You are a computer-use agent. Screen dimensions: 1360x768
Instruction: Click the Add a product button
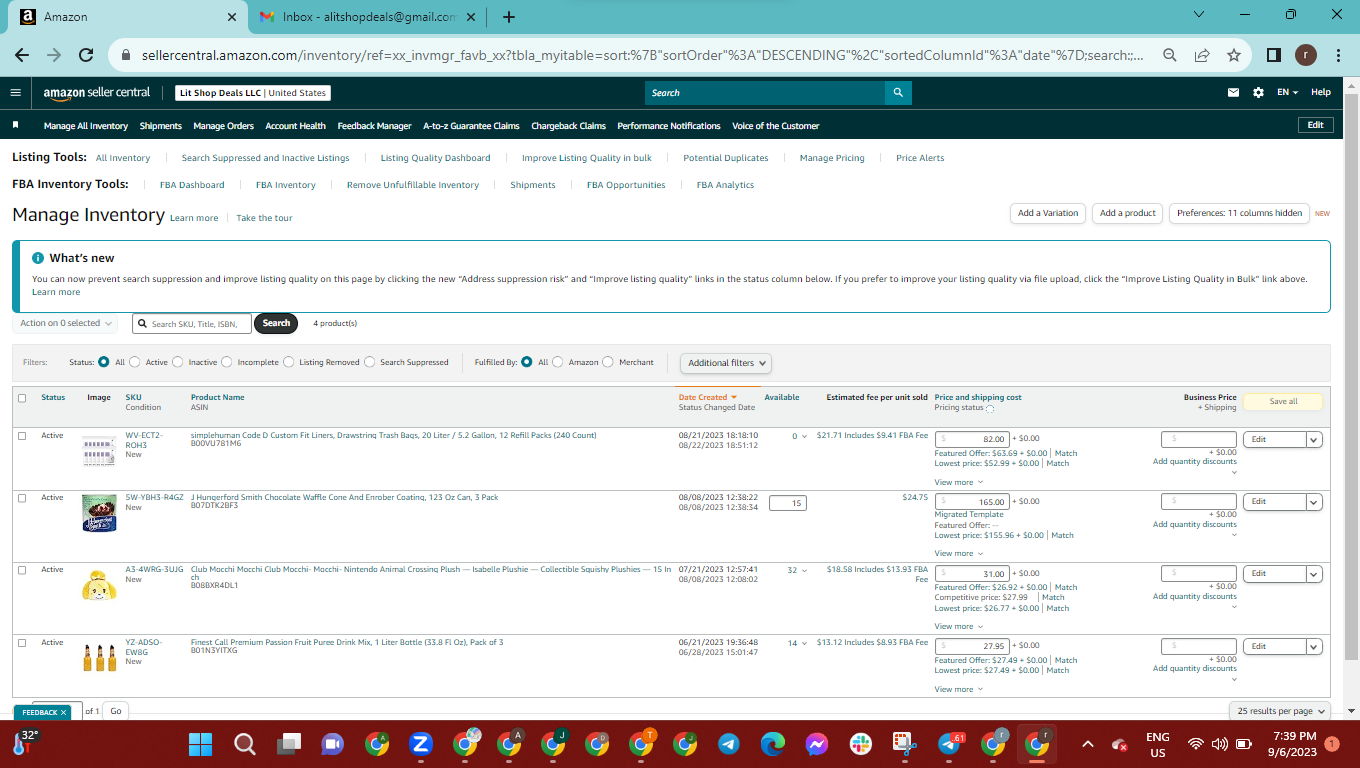[1128, 213]
